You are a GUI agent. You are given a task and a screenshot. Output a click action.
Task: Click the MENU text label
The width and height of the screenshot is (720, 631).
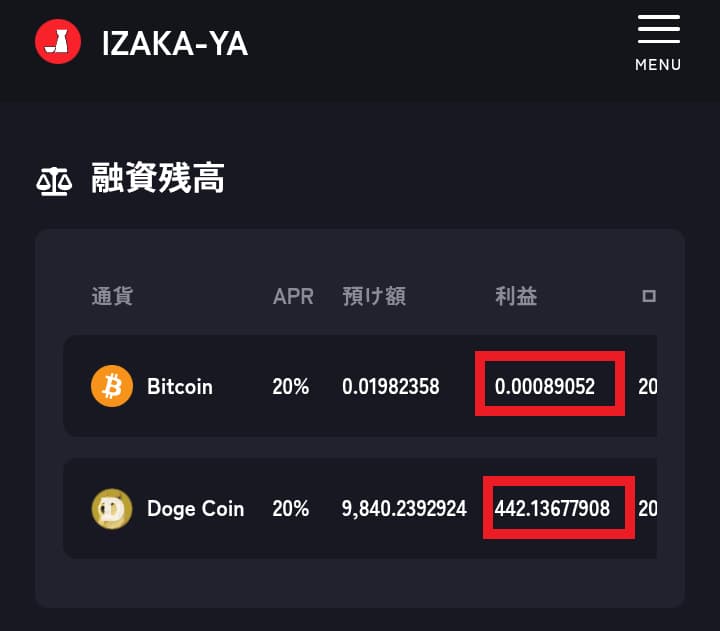[658, 65]
